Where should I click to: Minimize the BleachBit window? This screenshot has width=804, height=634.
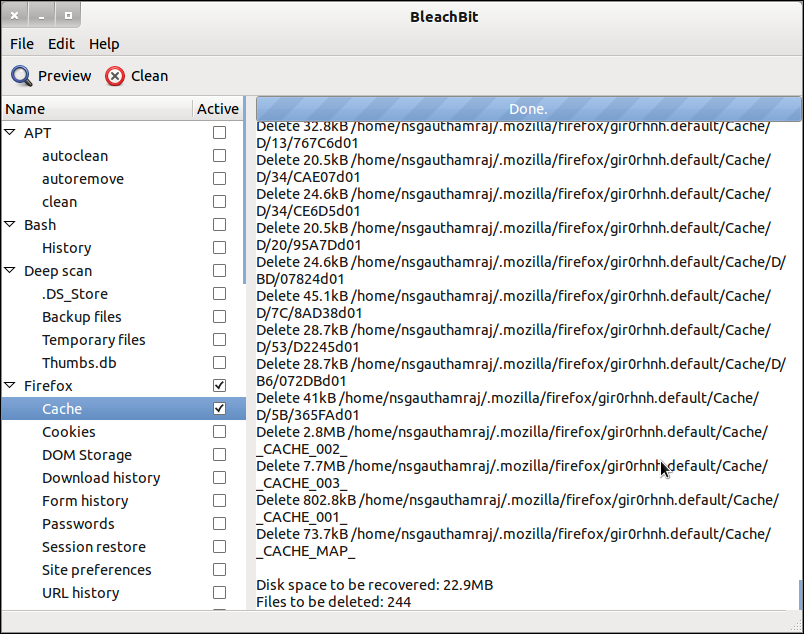point(41,15)
